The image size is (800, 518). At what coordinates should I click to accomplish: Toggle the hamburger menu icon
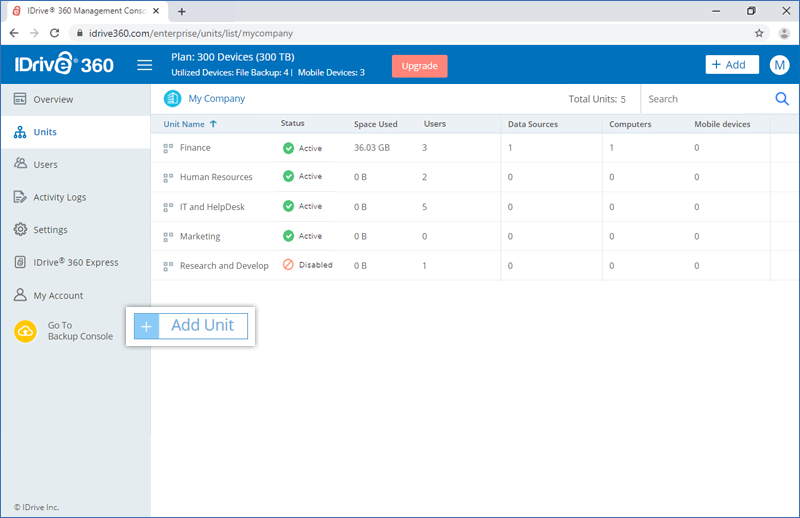click(144, 65)
